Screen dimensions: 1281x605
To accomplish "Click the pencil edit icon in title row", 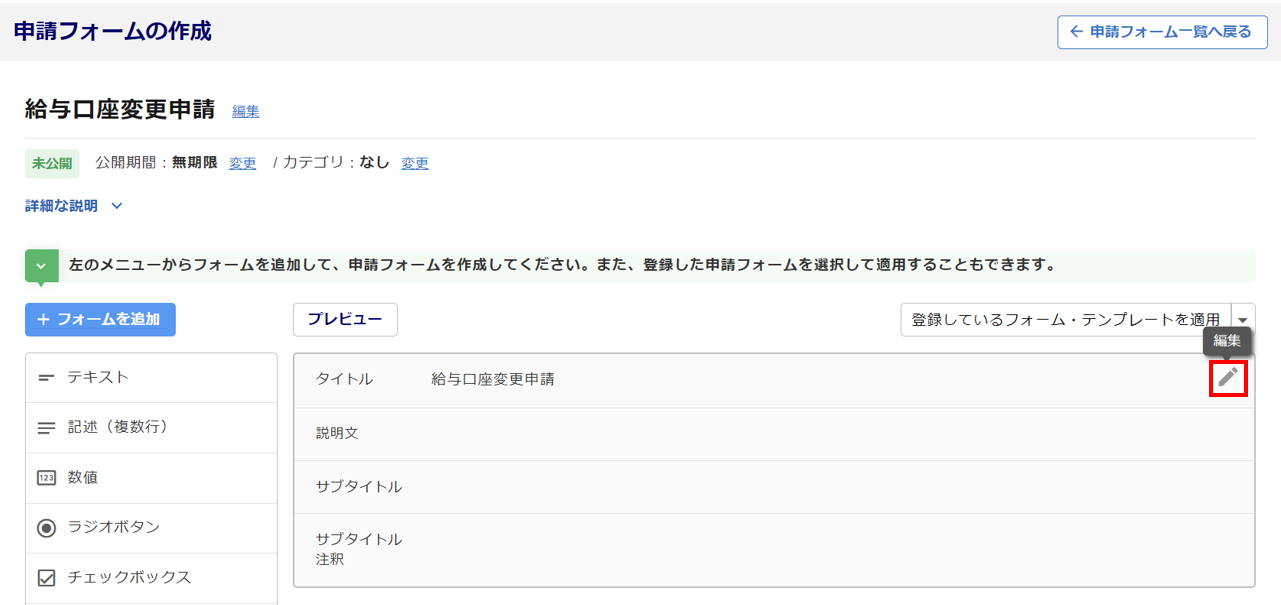I will tap(1228, 378).
